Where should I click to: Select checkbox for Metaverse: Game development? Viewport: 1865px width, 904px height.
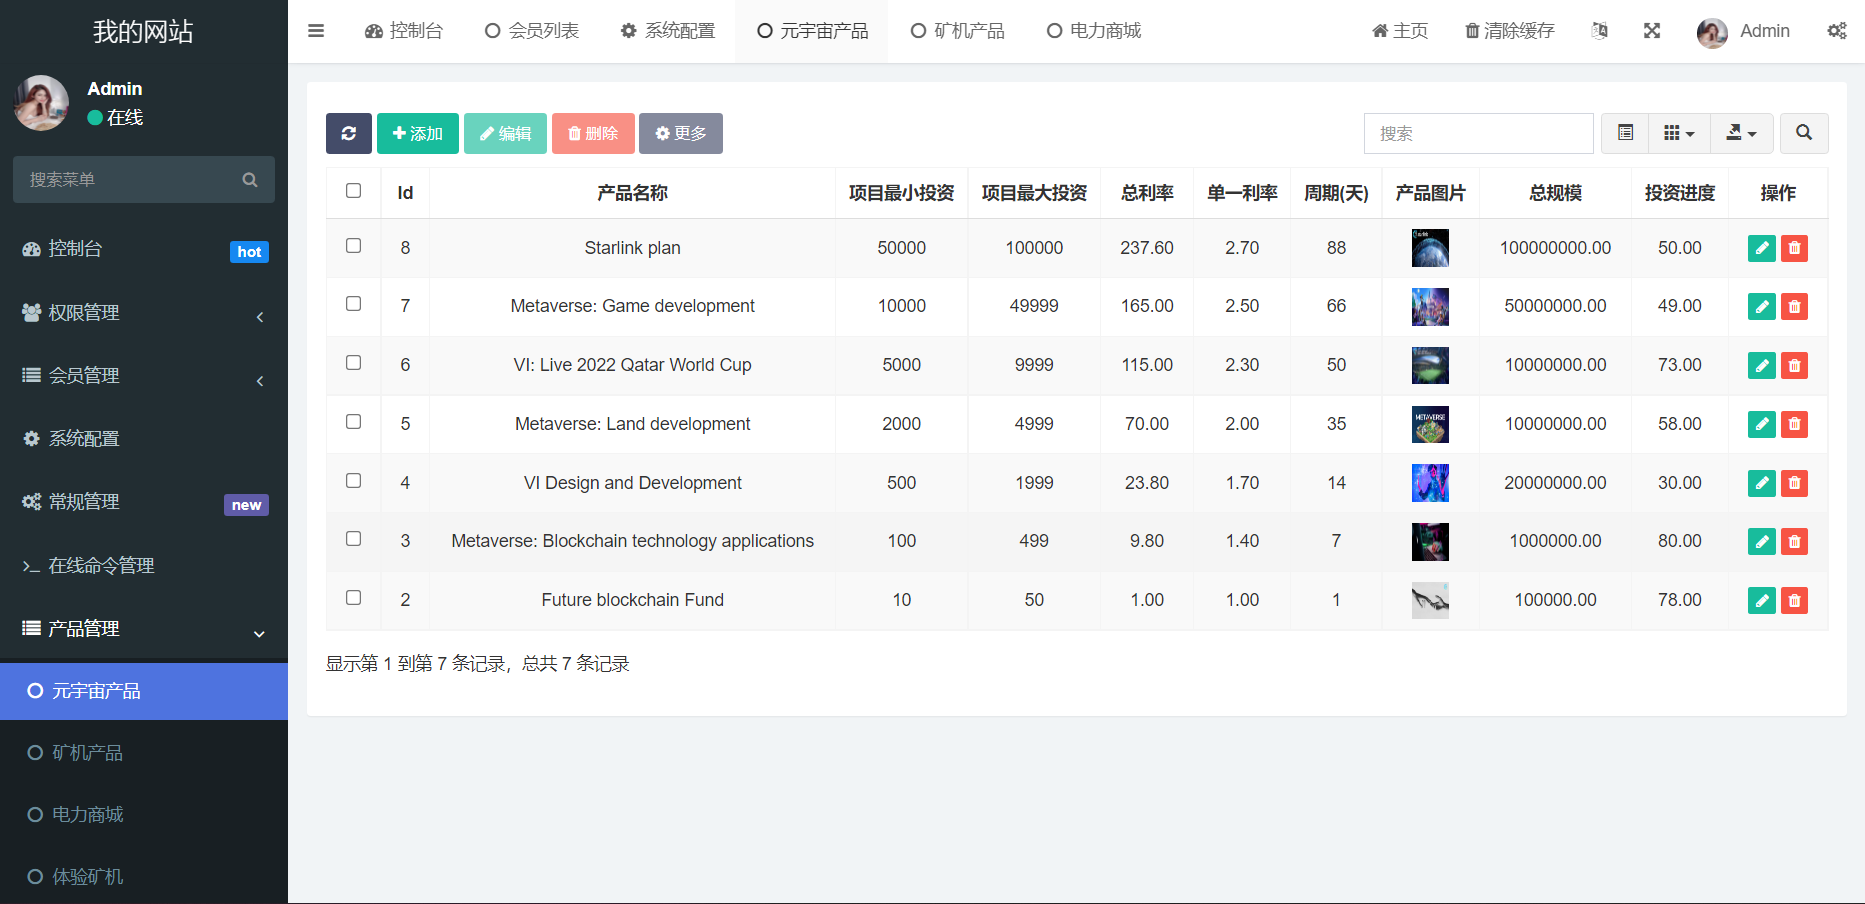pos(353,303)
